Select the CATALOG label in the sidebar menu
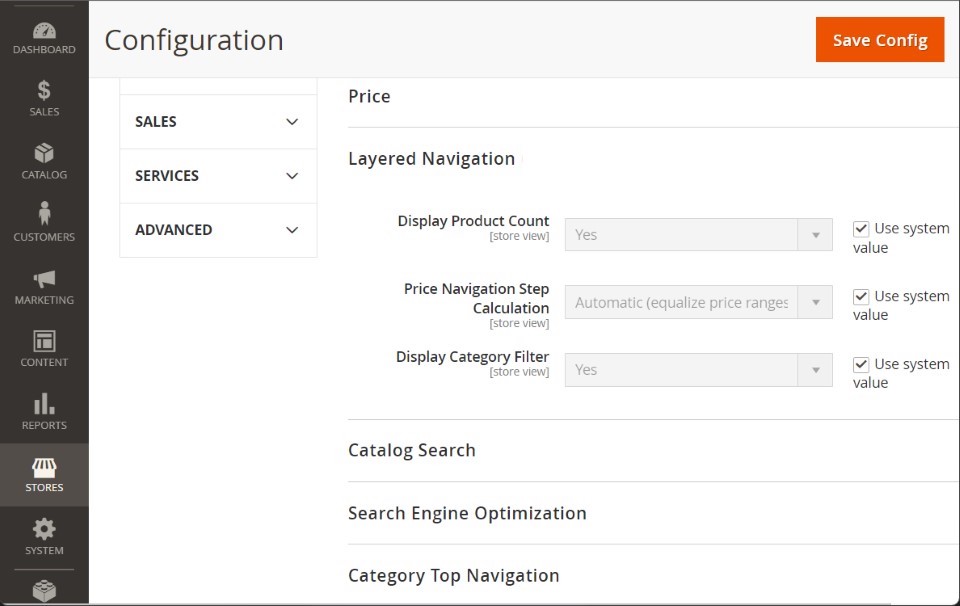Viewport: 960px width, 606px height. click(44, 174)
